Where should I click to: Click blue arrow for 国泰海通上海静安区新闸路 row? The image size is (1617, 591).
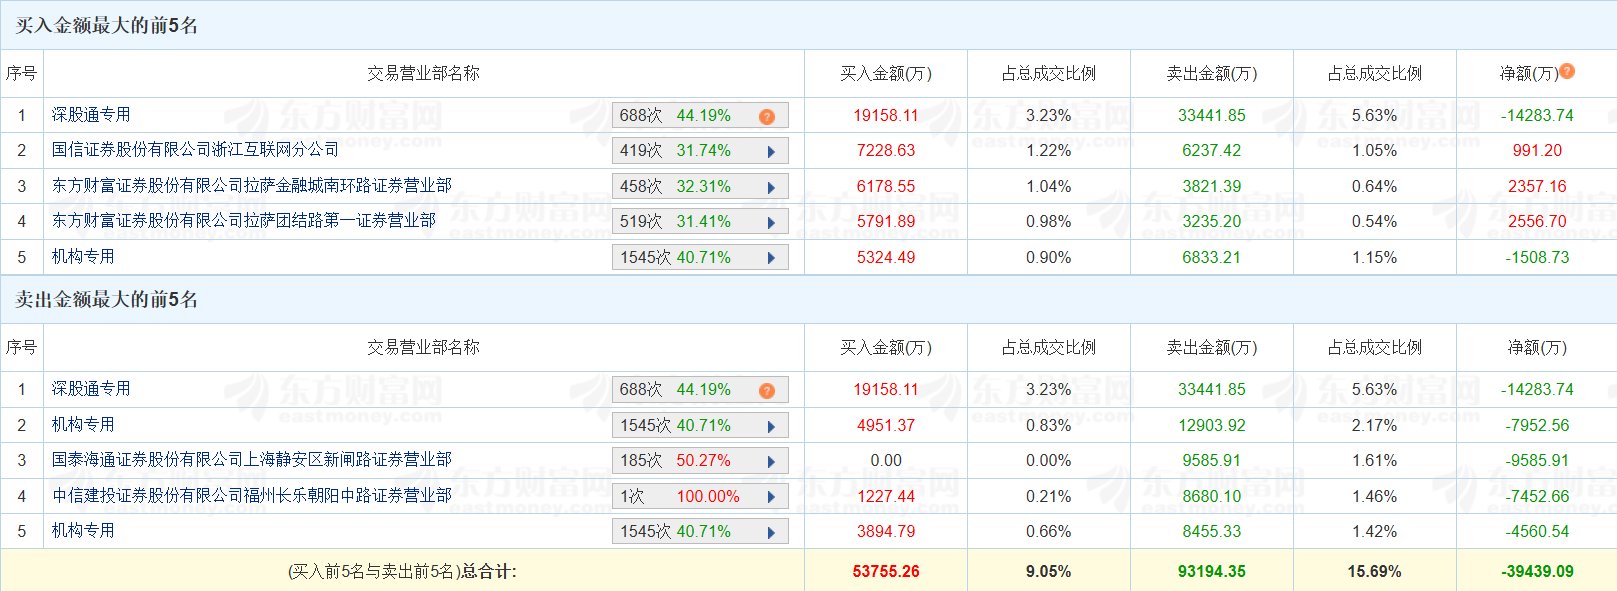[x=771, y=461]
